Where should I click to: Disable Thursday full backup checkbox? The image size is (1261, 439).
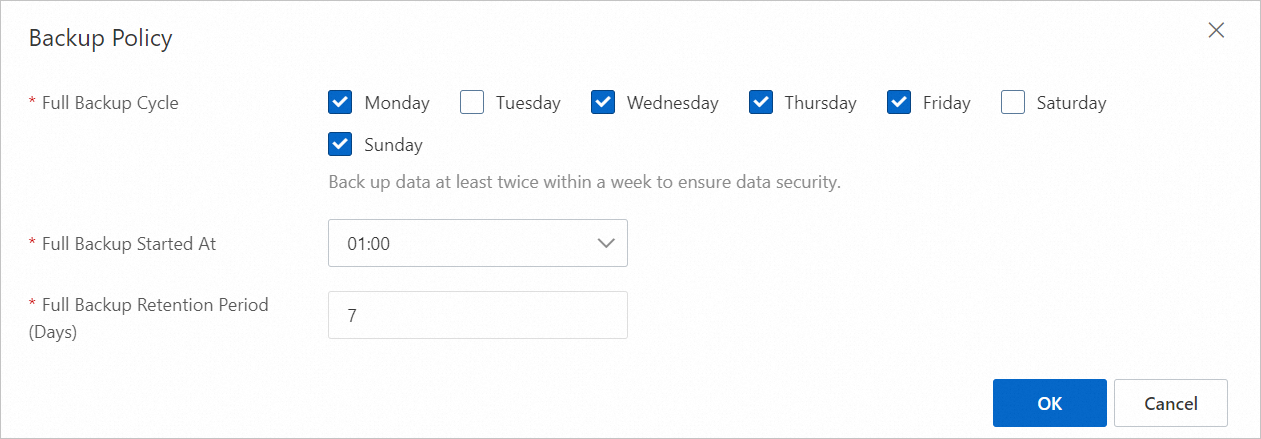click(x=761, y=103)
